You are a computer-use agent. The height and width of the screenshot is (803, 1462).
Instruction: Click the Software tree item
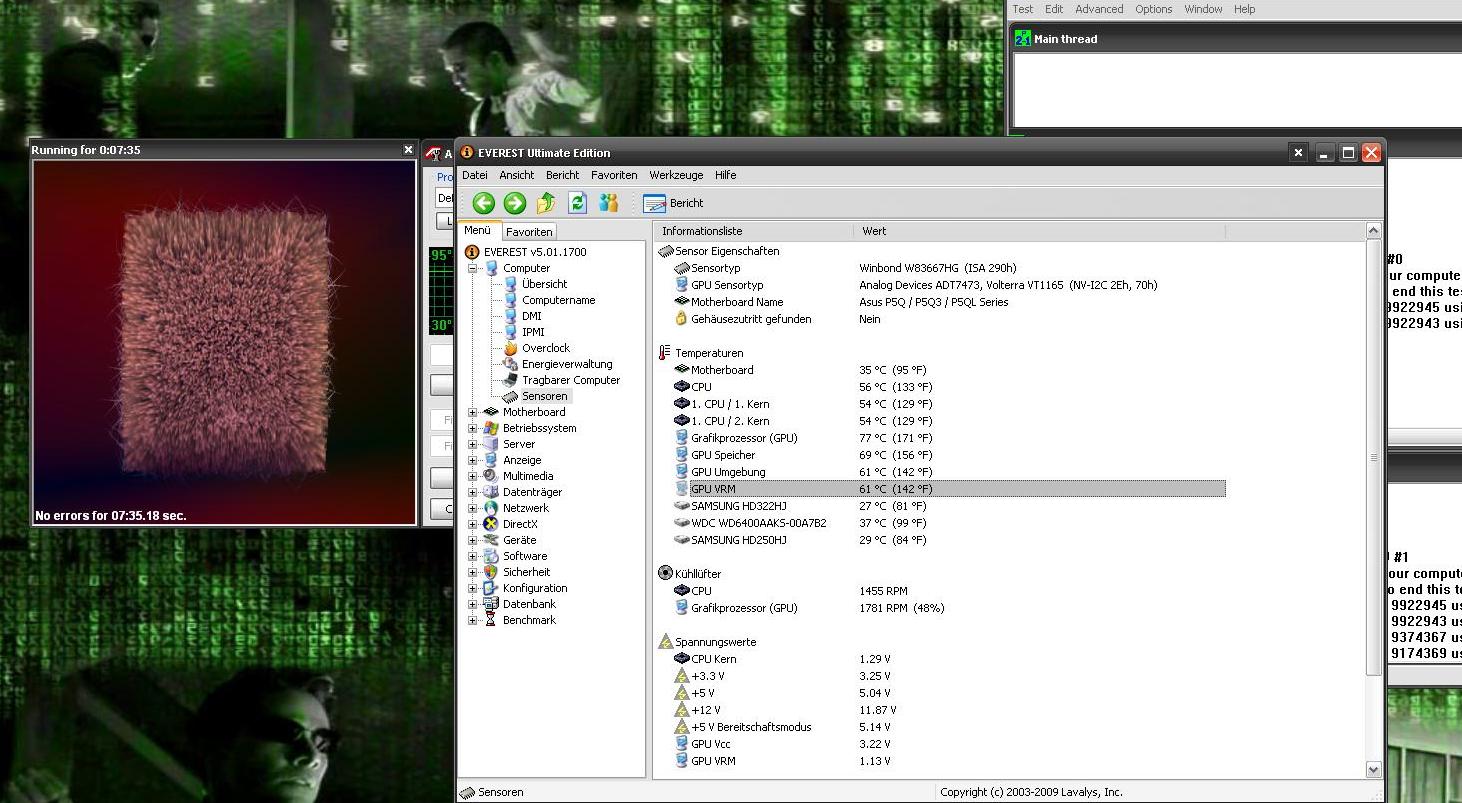525,556
